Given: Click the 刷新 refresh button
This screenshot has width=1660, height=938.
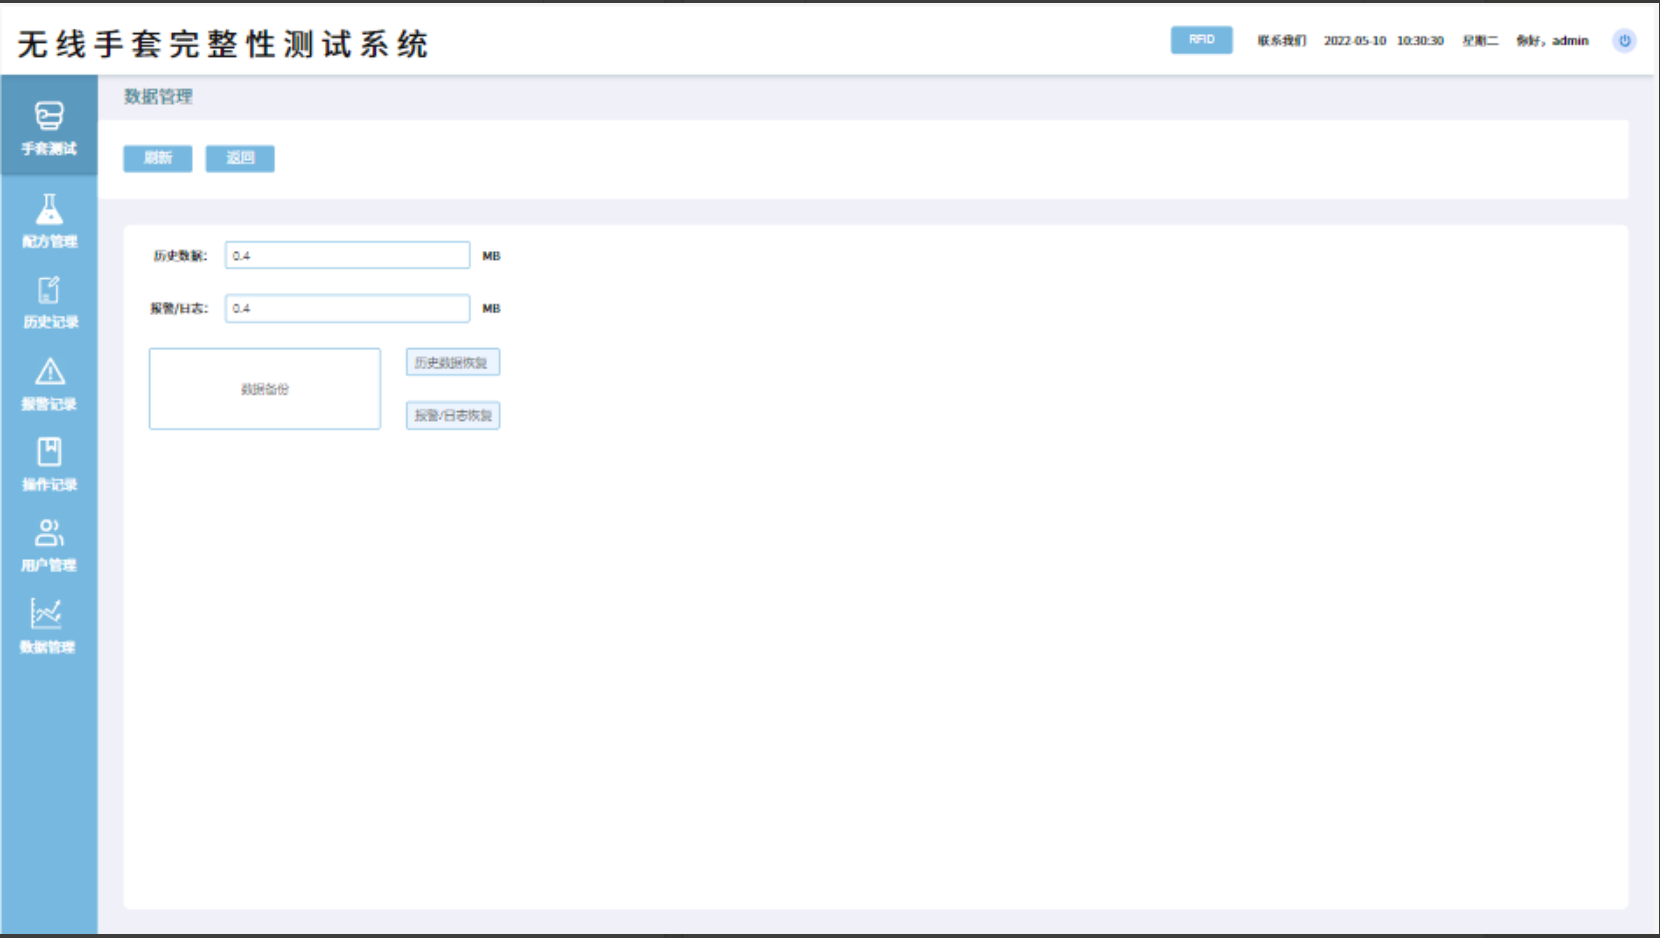Looking at the screenshot, I should pyautogui.click(x=158, y=158).
